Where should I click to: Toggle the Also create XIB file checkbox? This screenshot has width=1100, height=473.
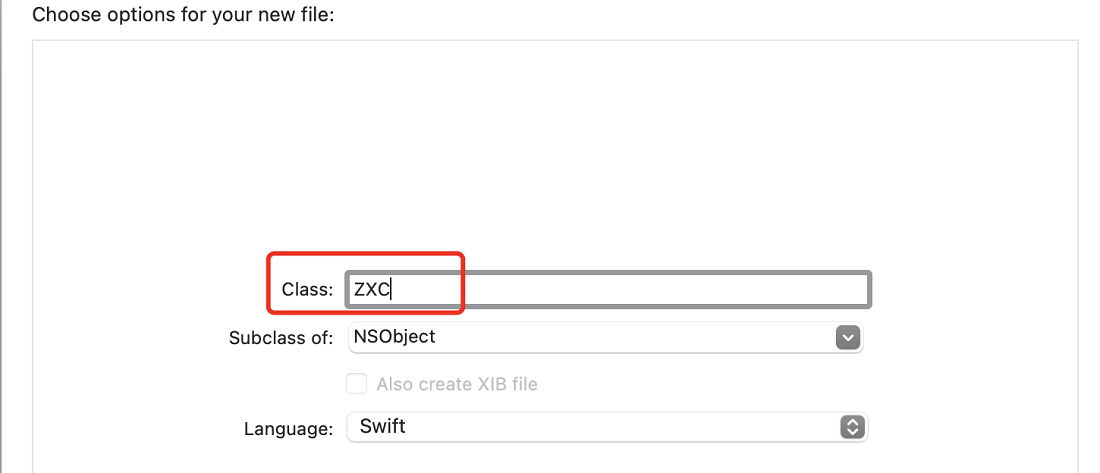[x=357, y=384]
